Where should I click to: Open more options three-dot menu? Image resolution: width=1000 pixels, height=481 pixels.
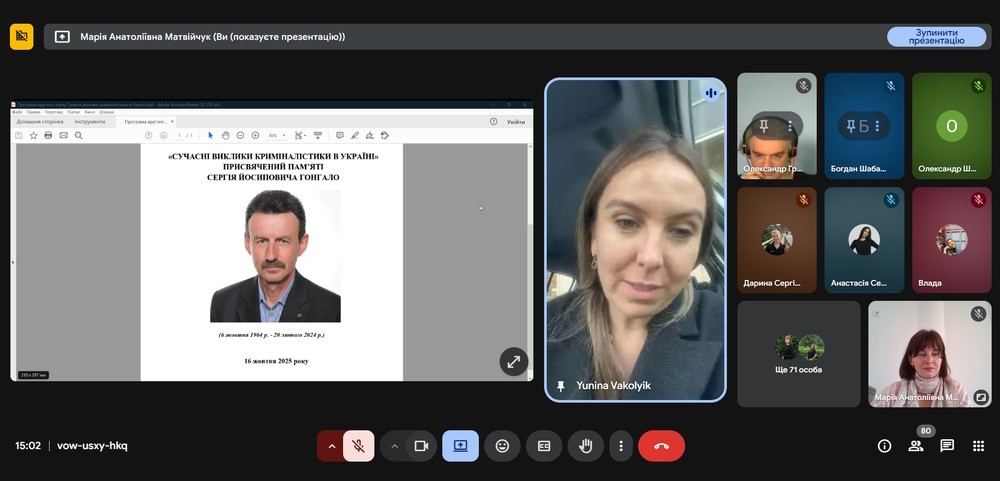click(x=621, y=446)
